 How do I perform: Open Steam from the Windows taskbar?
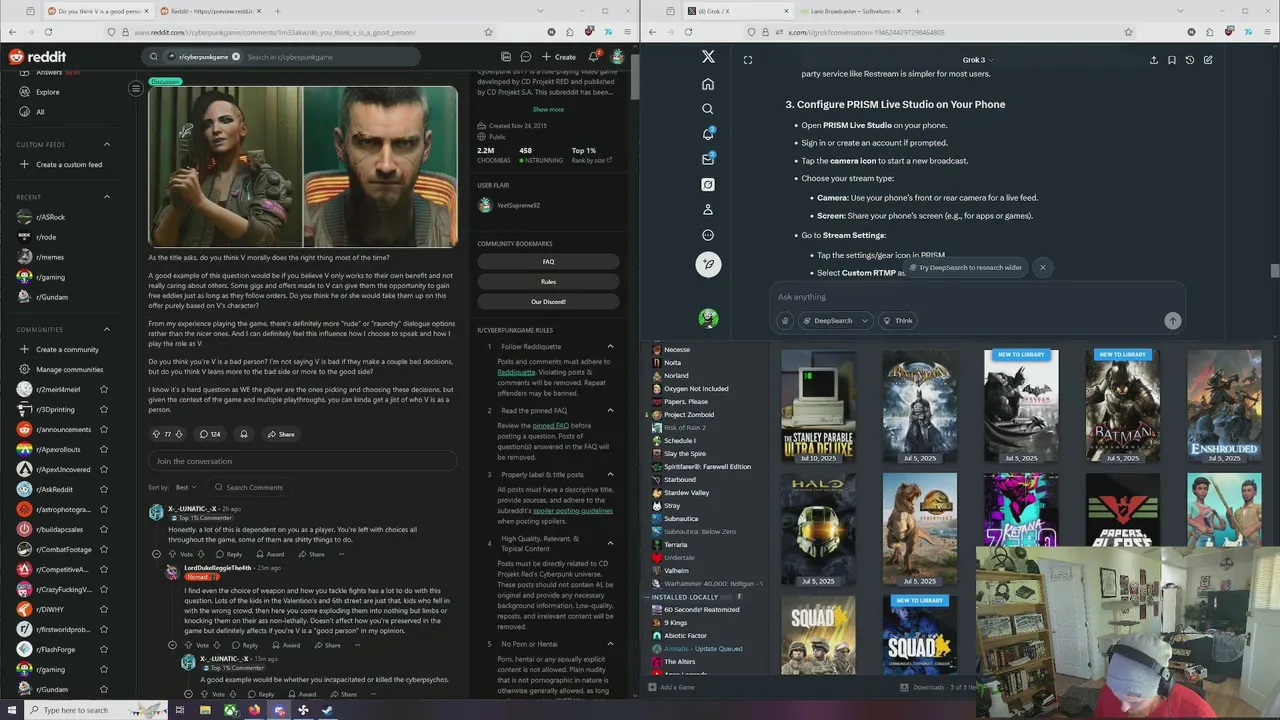(327, 710)
